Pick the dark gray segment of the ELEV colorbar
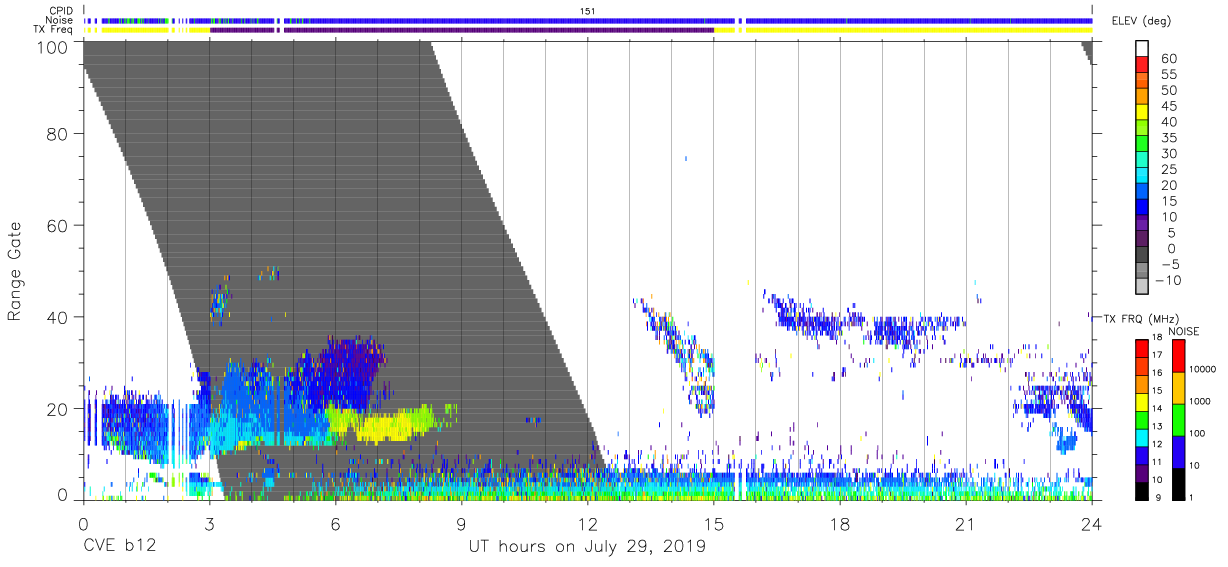 point(1142,255)
